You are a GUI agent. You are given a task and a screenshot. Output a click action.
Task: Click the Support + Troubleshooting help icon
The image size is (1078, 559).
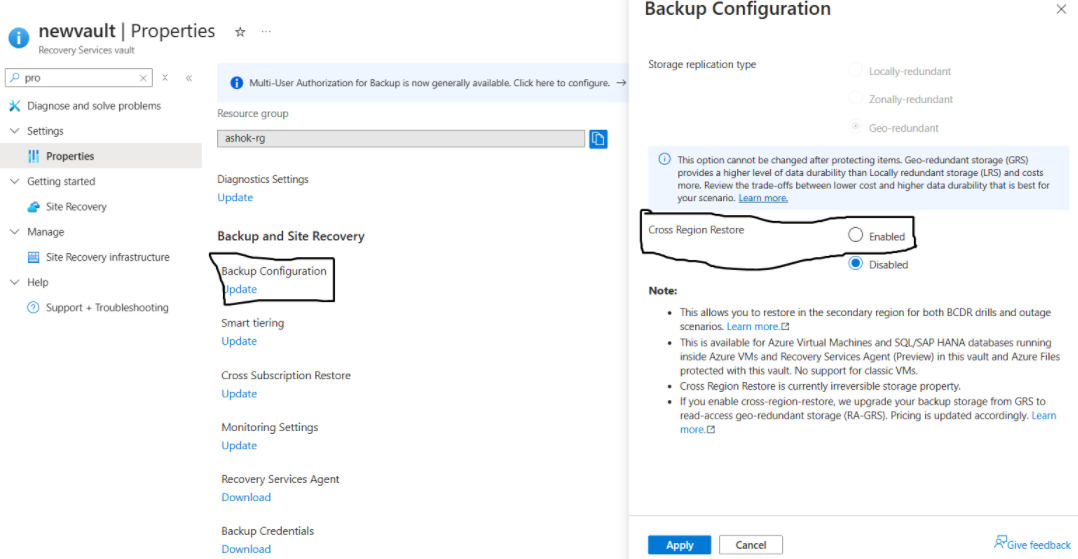click(33, 307)
